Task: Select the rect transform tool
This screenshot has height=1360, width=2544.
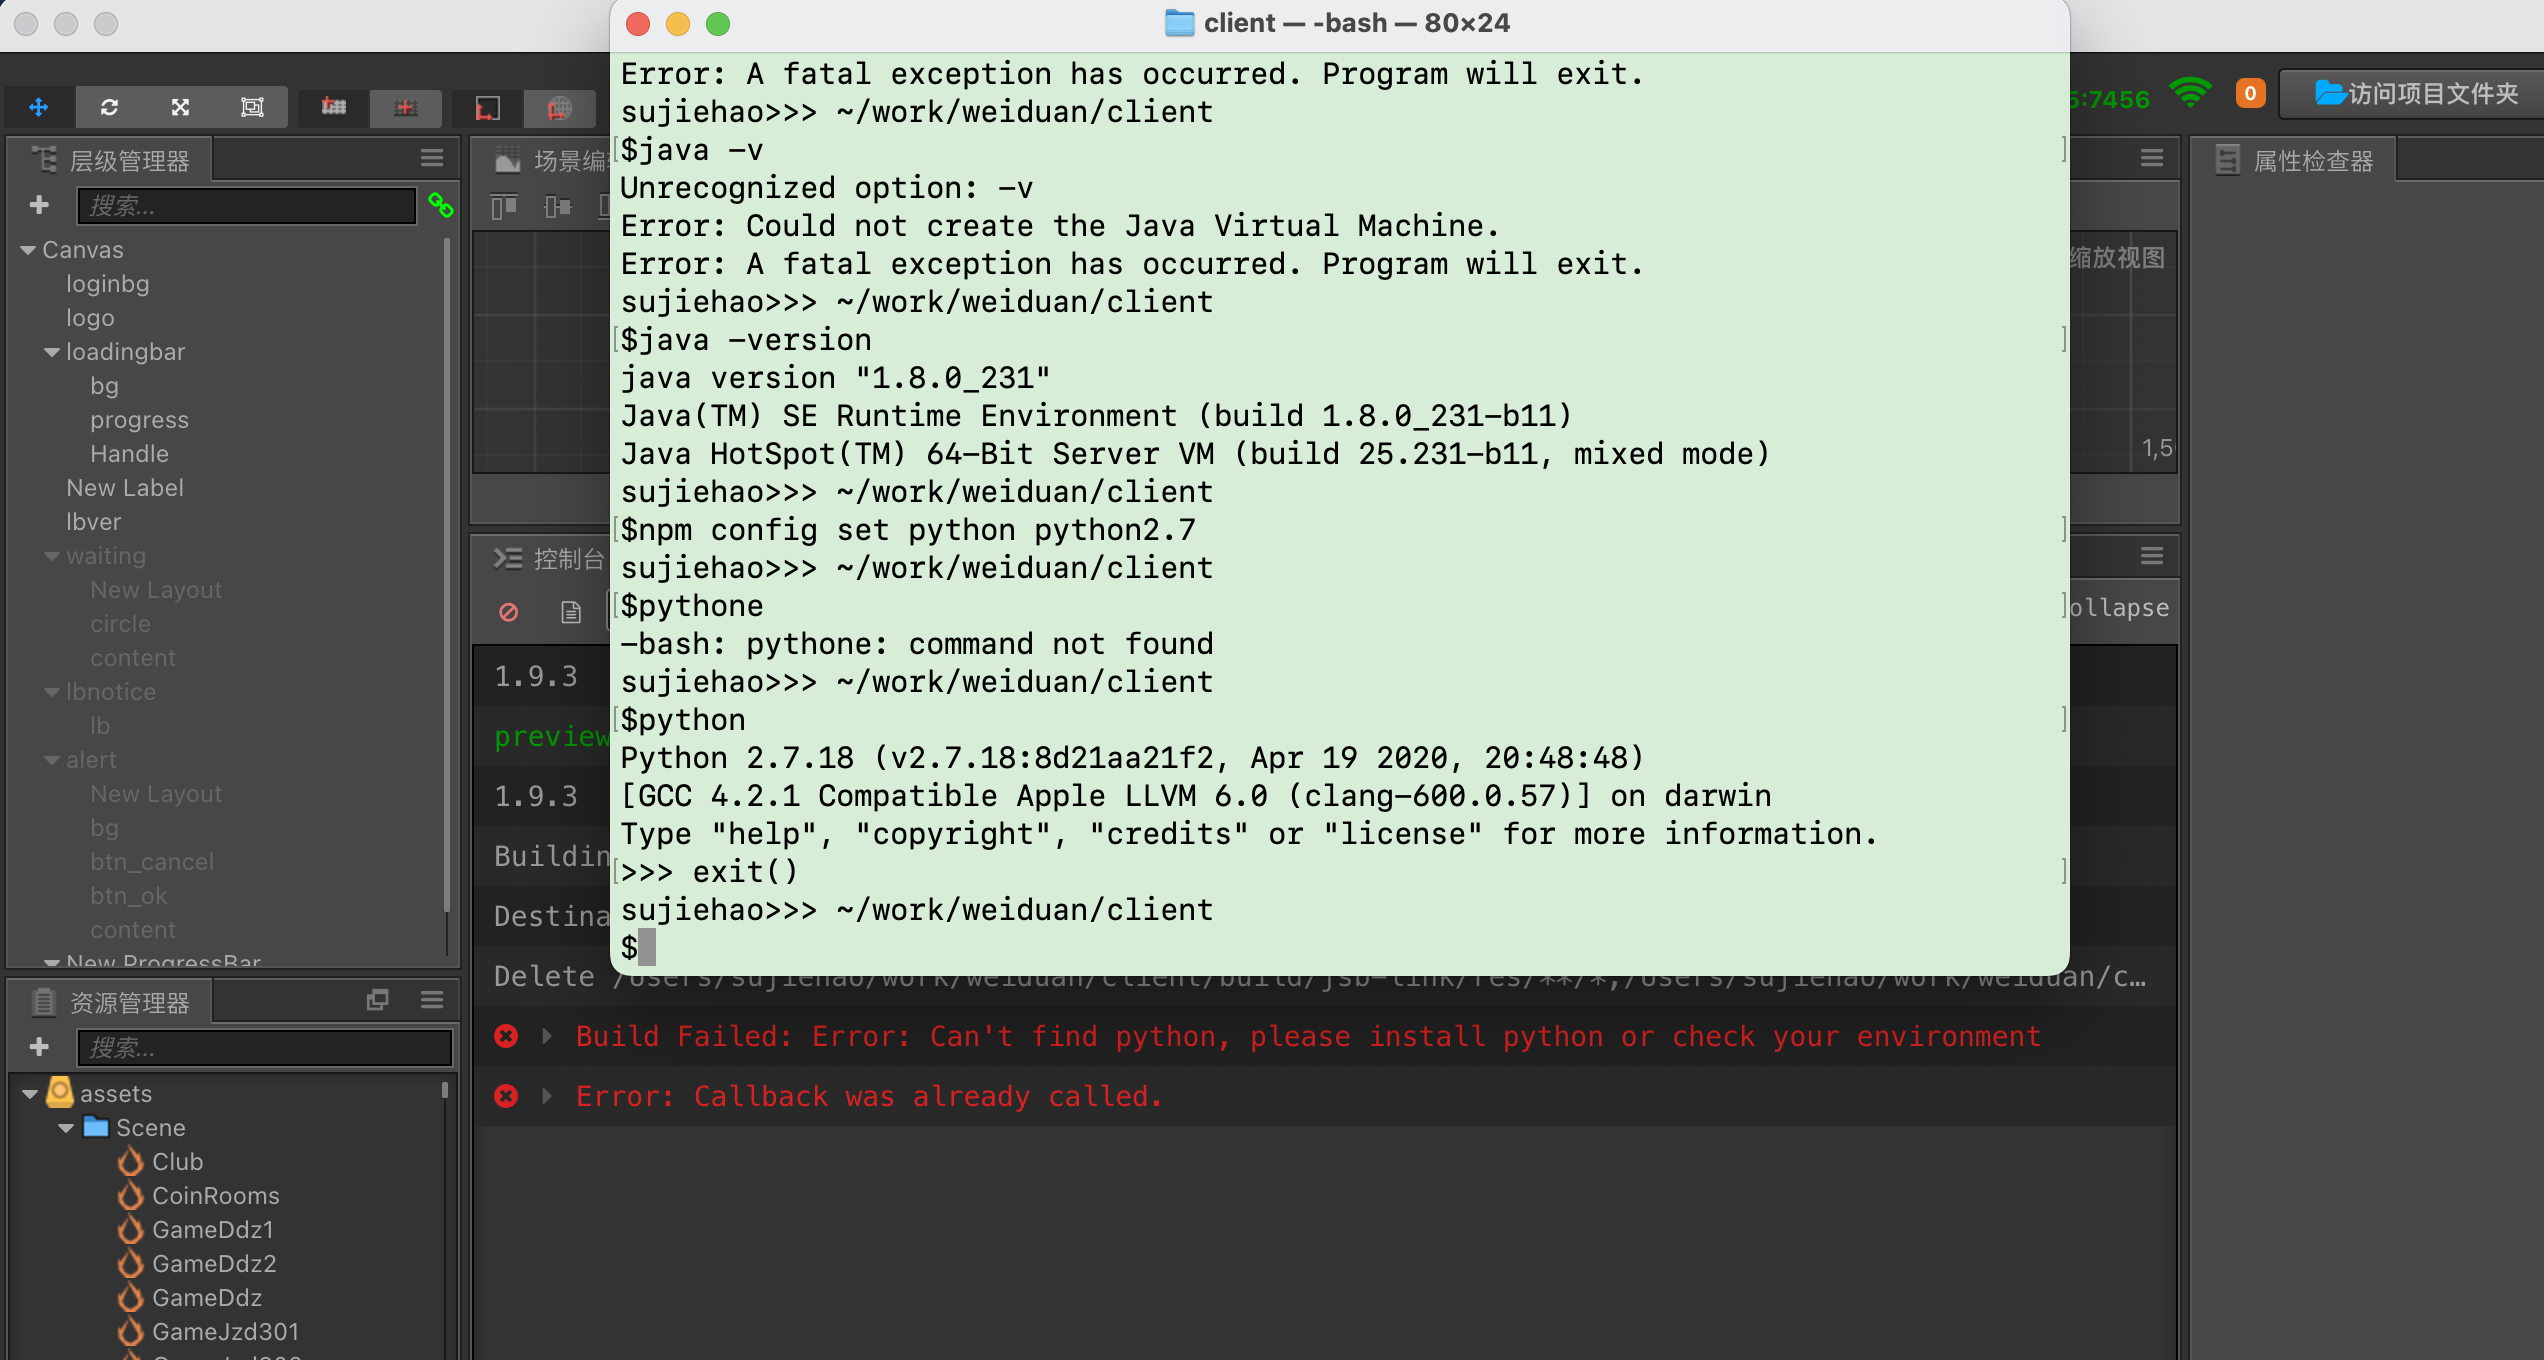Action: (252, 107)
